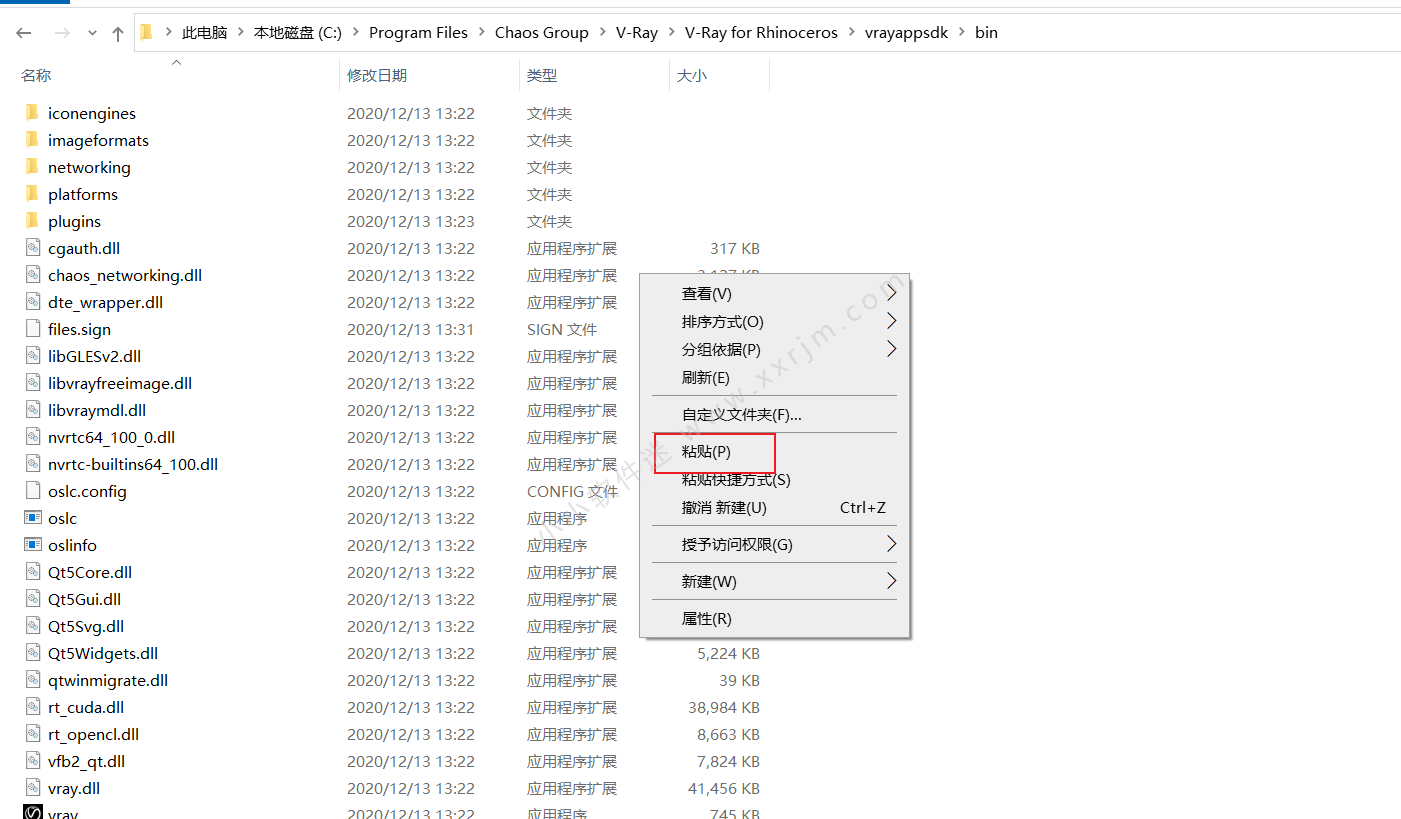Select the files.sign file icon
This screenshot has width=1401, height=819.
(x=32, y=329)
